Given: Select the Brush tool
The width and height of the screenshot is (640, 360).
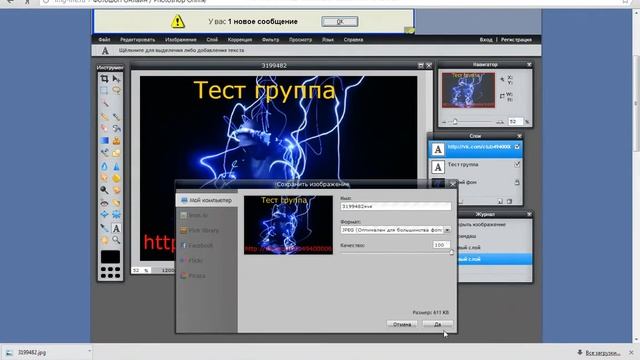Looking at the screenshot, I should coord(116,118).
